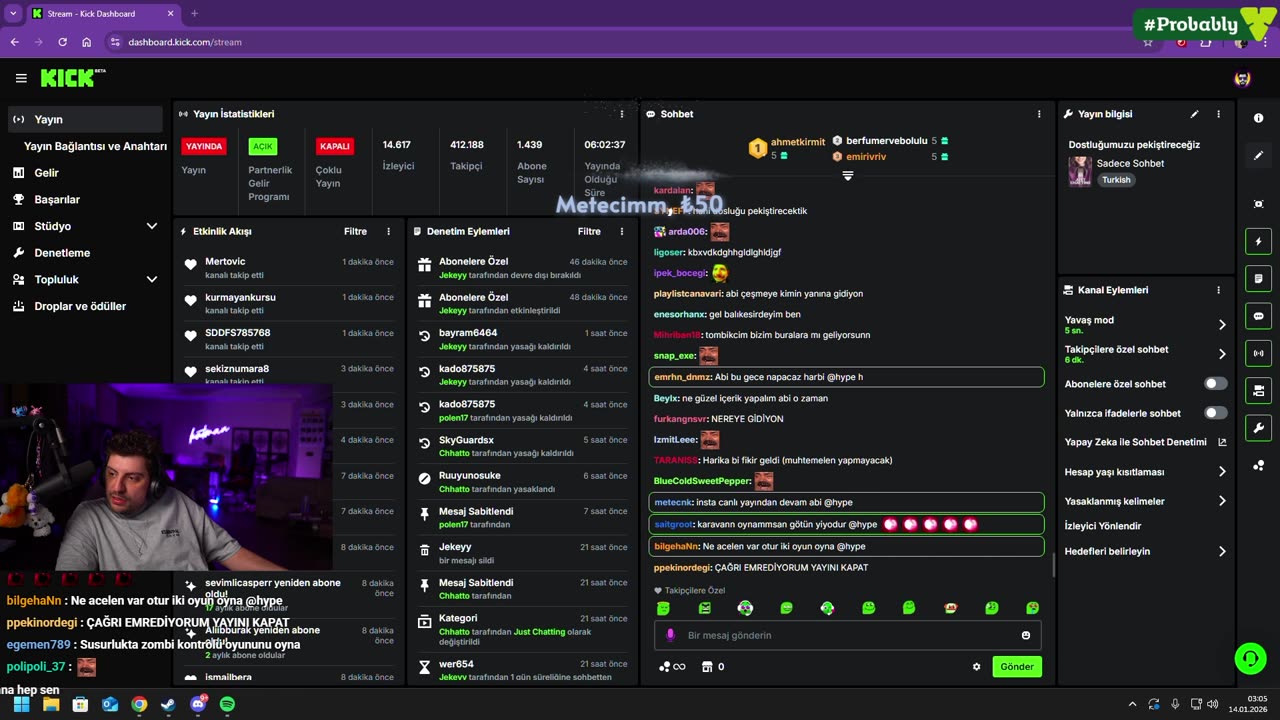This screenshot has height=720, width=1280.
Task: Toggle Abonelere özel sohbet switch
Action: pos(1215,384)
